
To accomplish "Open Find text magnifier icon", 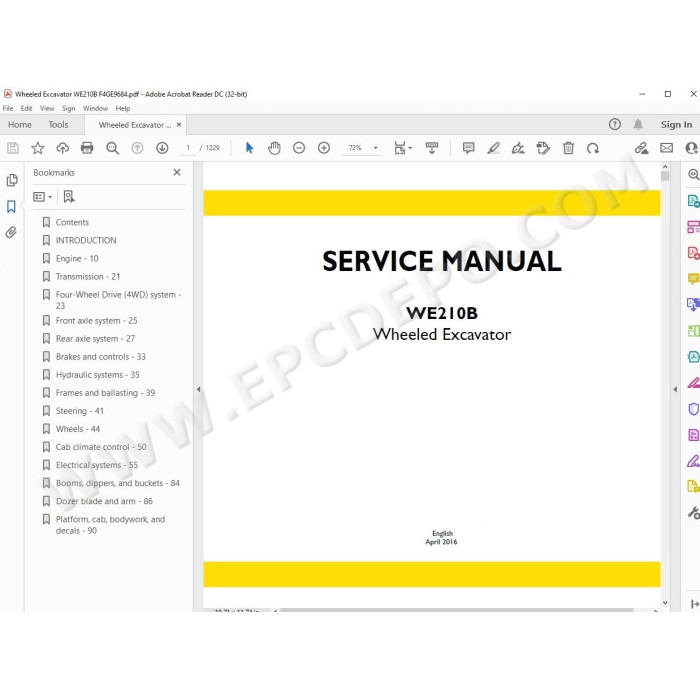I will pyautogui.click(x=112, y=148).
